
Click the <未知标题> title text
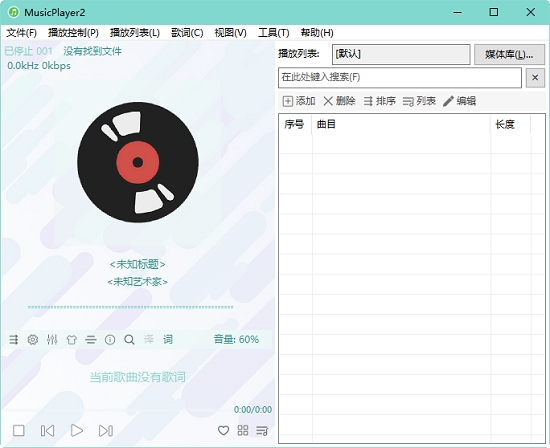tap(138, 264)
